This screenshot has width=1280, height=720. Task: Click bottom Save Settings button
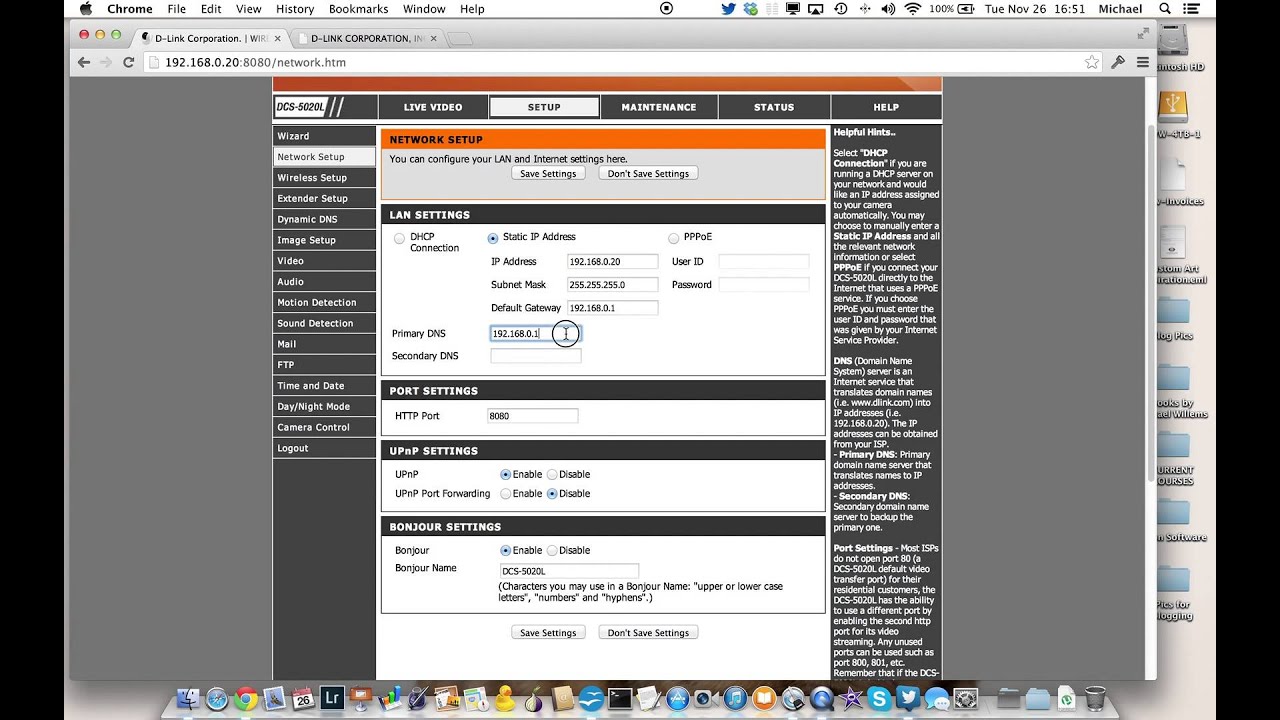tap(548, 633)
